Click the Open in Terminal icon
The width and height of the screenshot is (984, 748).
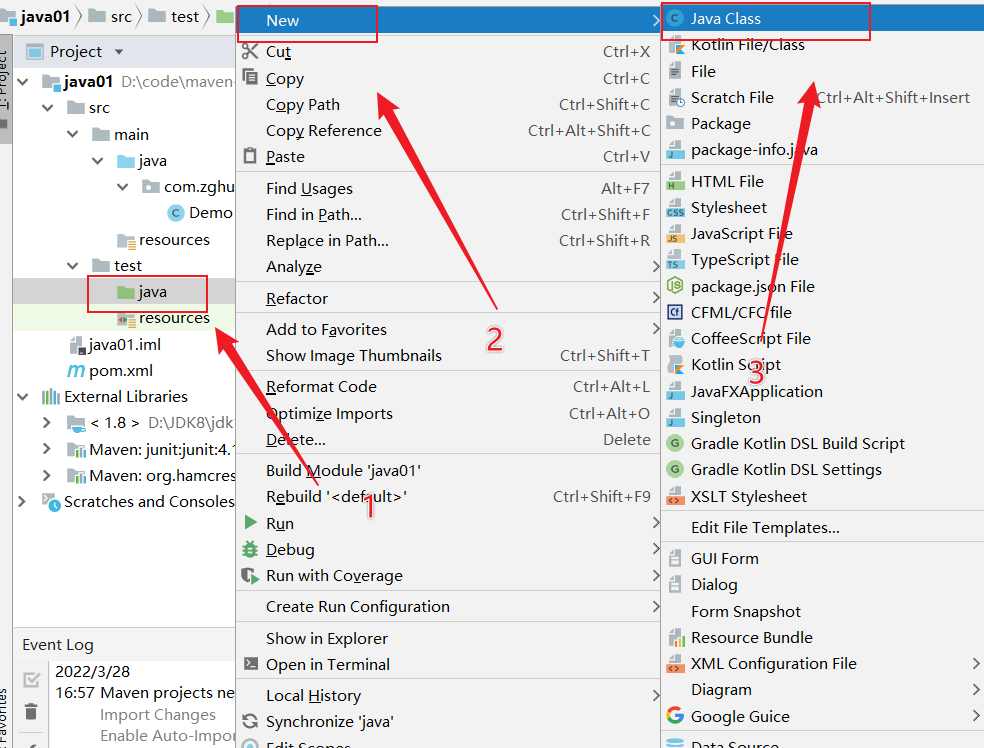point(250,664)
